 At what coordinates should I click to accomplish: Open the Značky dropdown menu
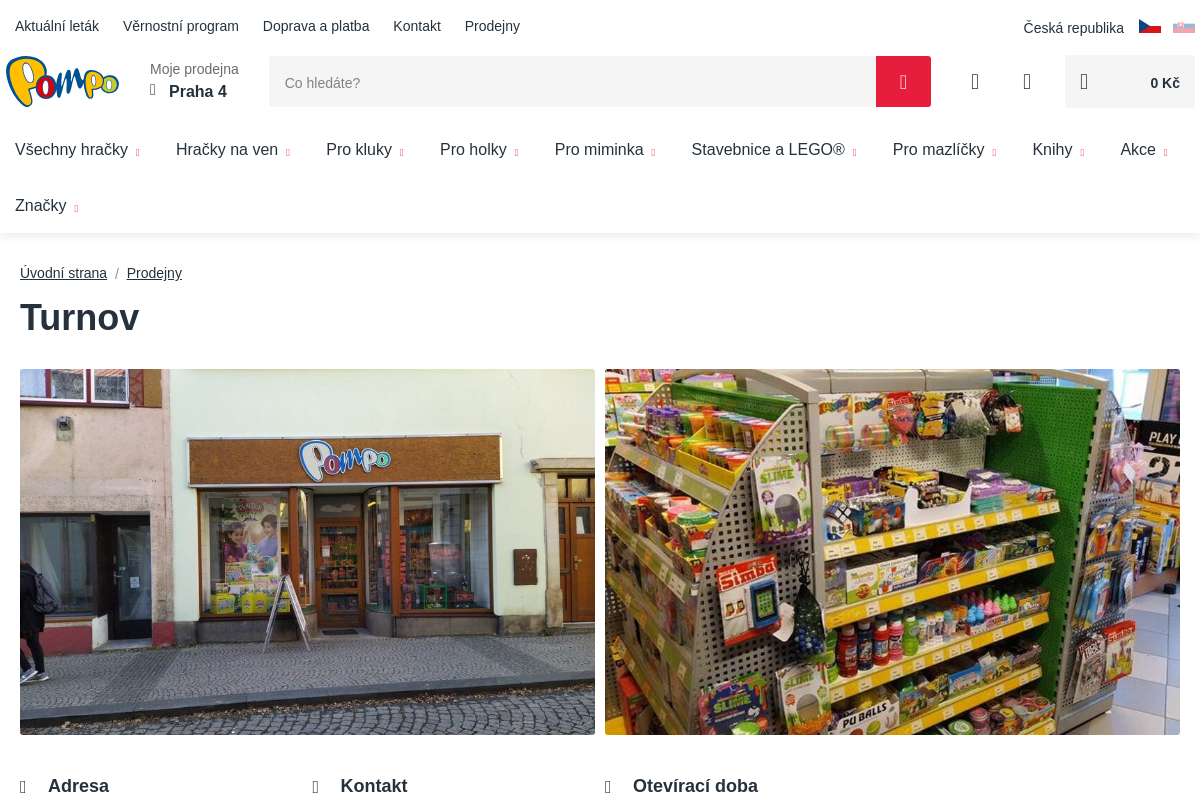coord(46,206)
